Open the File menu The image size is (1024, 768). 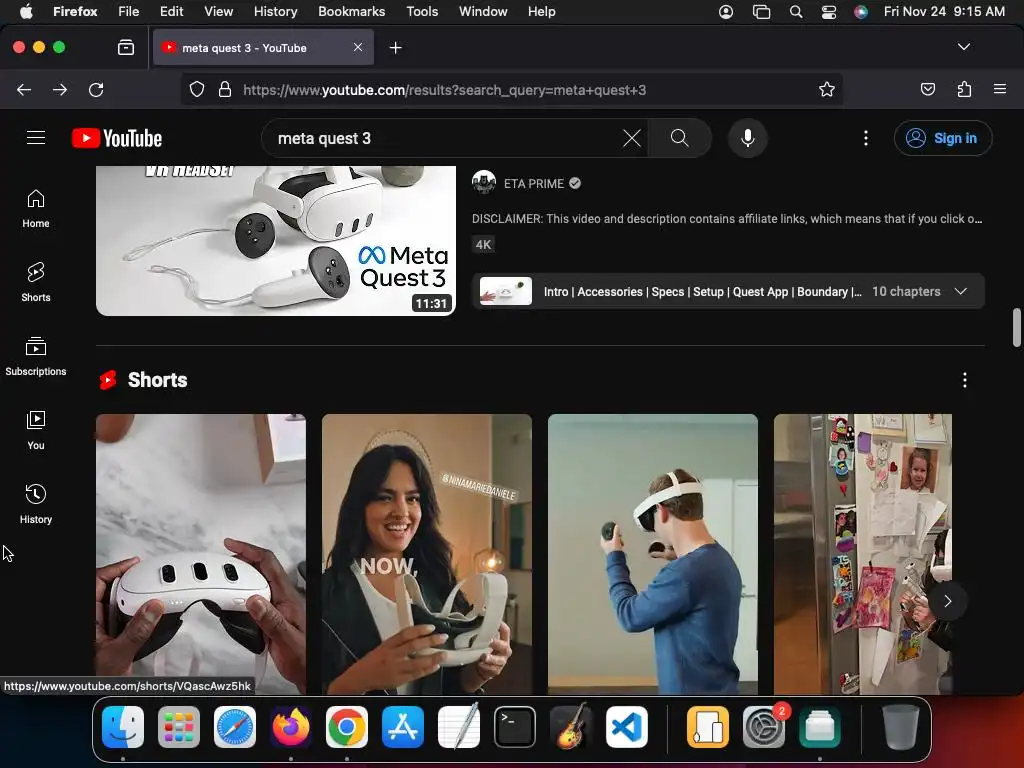click(x=129, y=11)
